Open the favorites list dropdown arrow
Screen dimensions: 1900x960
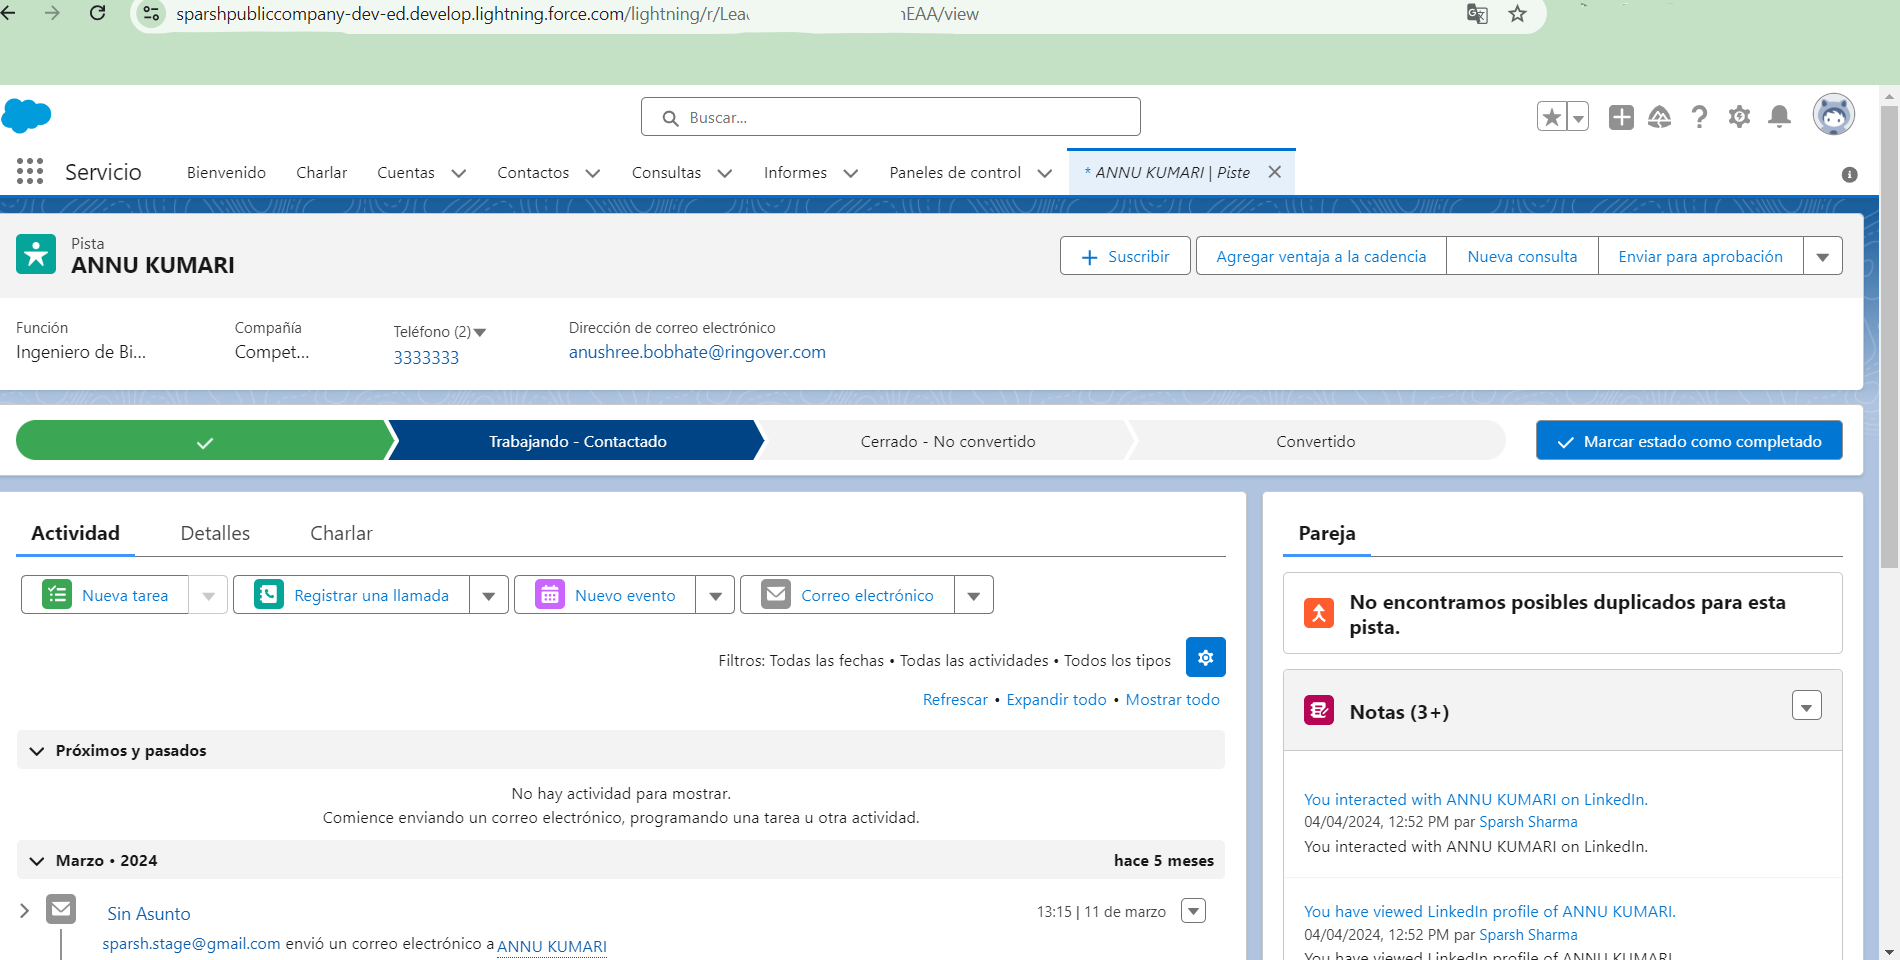click(x=1578, y=117)
